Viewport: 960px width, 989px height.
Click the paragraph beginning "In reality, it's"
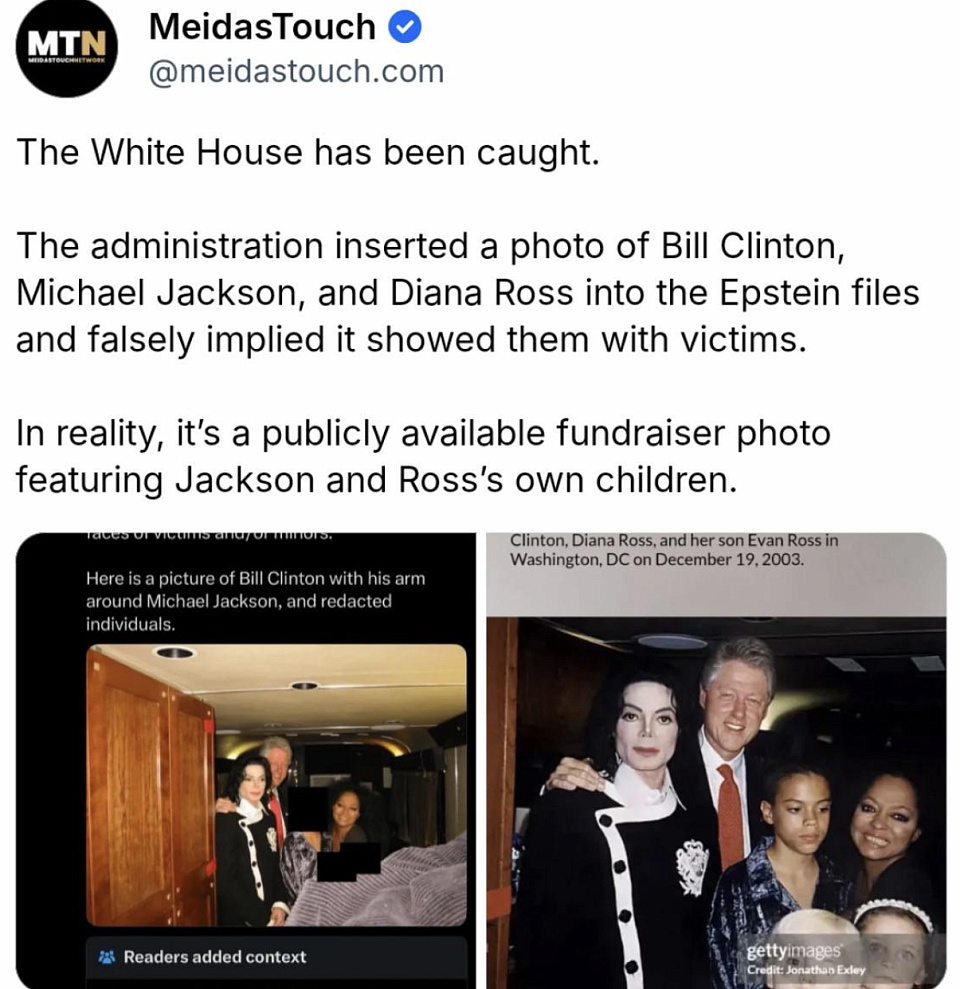tap(423, 456)
